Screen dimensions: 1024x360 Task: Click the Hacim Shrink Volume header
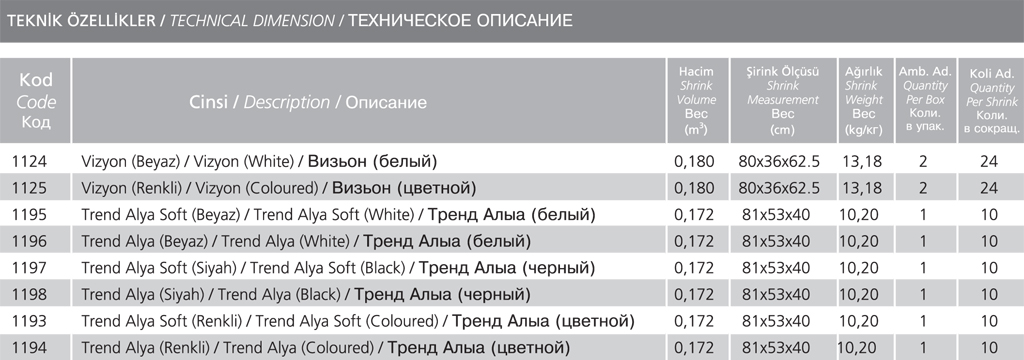(x=696, y=101)
